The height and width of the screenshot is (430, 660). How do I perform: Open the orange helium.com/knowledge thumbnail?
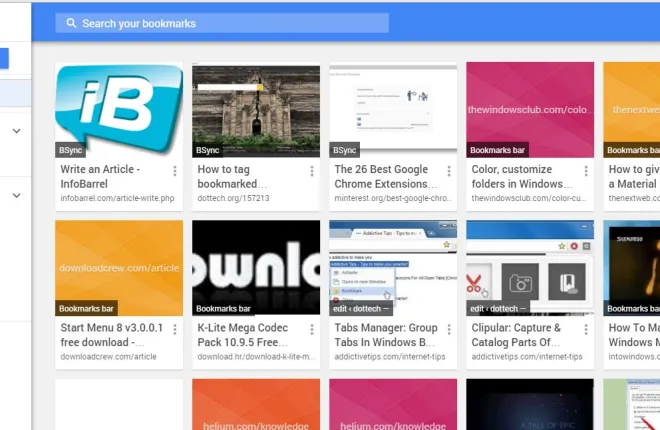pos(256,404)
